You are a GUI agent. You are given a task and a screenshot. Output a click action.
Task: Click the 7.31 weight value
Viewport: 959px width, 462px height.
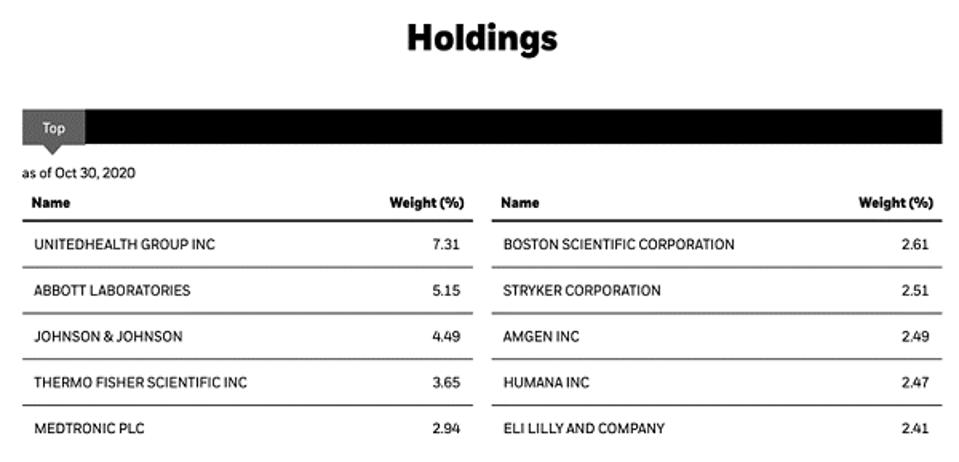[x=445, y=244]
